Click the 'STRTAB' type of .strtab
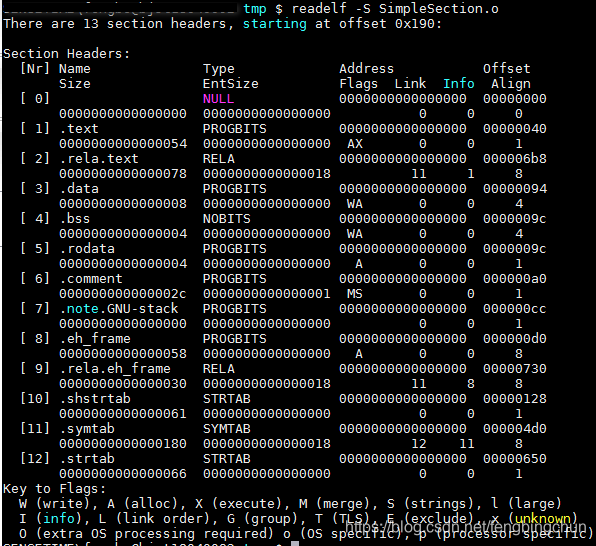This screenshot has height=546, width=596. pyautogui.click(x=227, y=459)
